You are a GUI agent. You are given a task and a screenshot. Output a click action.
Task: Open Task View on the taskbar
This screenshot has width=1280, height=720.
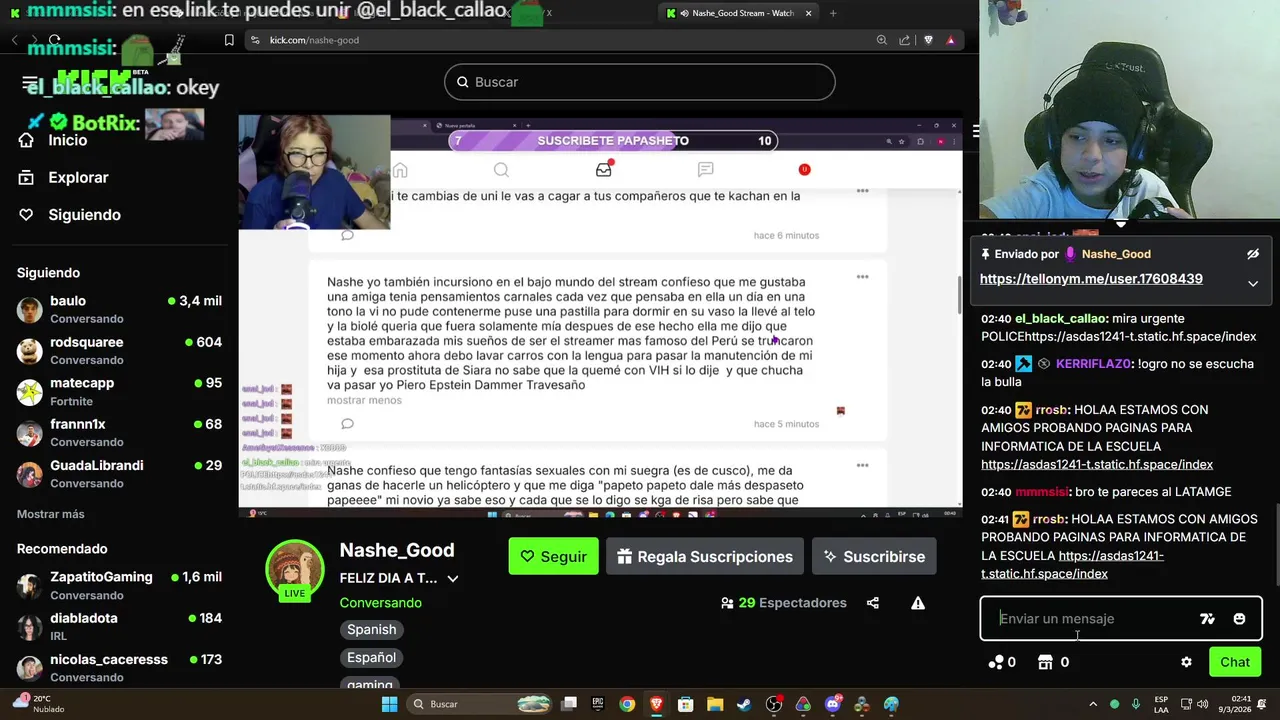pos(569,704)
